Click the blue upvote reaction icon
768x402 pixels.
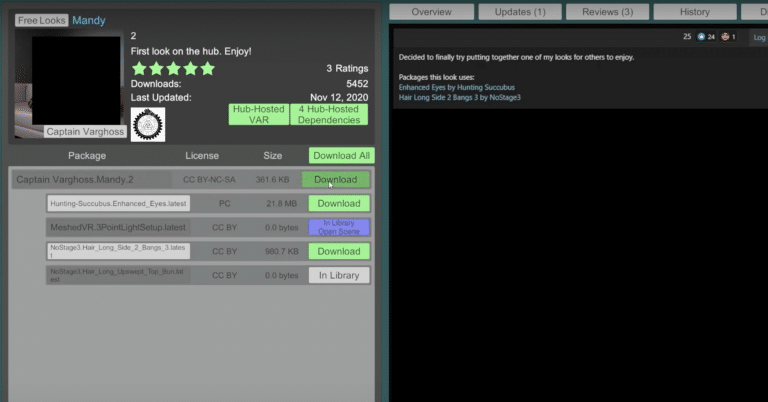(701, 37)
